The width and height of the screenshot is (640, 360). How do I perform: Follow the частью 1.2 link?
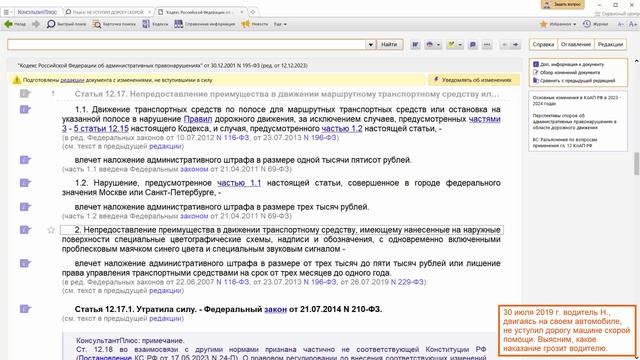point(342,128)
